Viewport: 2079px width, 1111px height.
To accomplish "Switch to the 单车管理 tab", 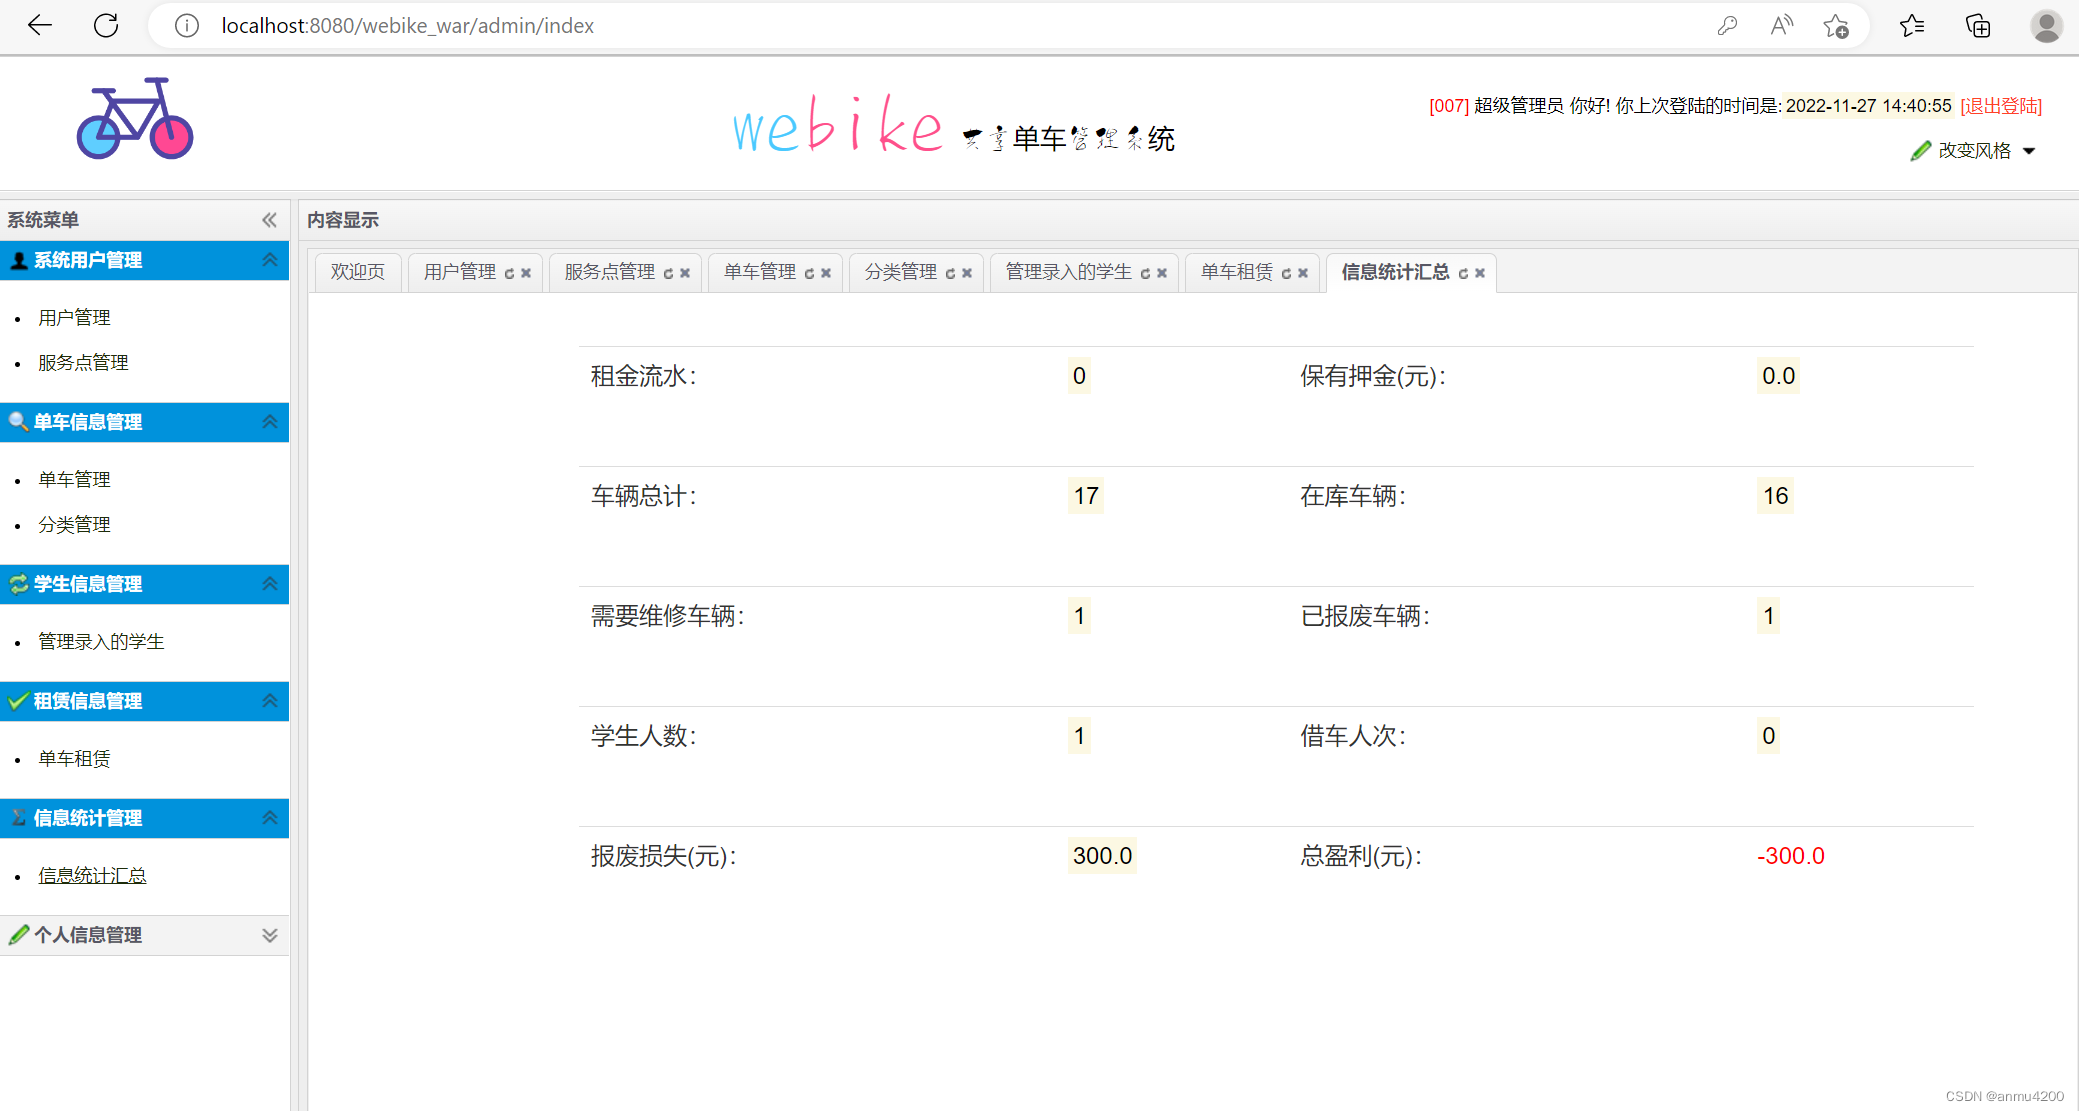I will (x=759, y=272).
